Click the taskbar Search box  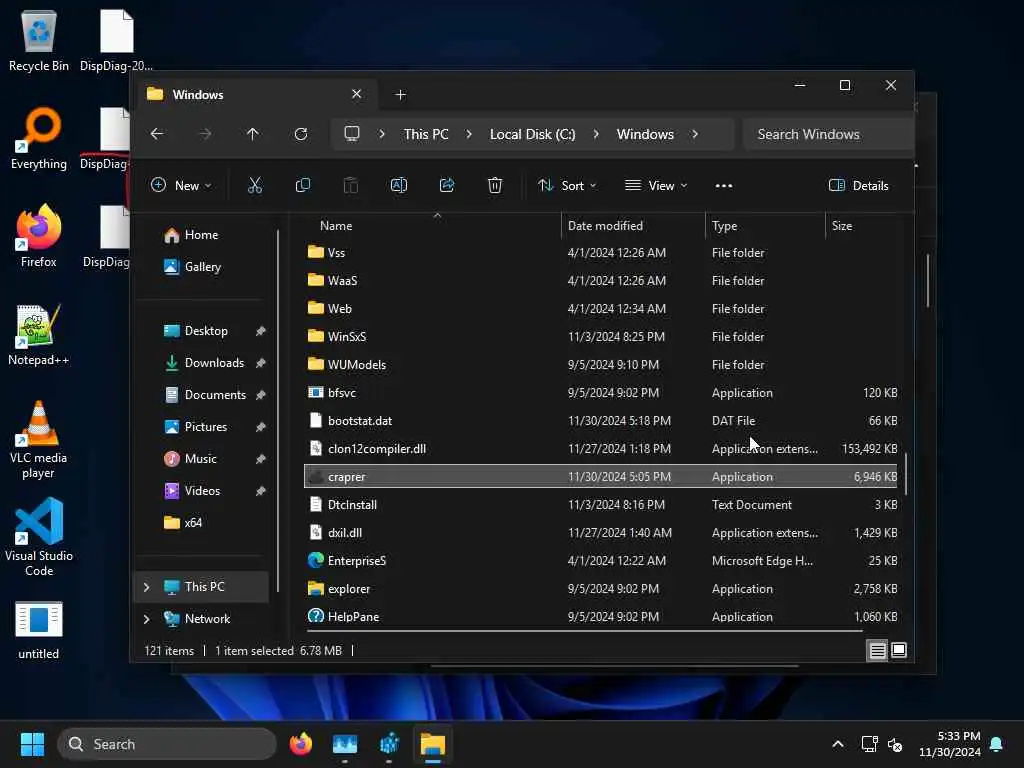pos(167,744)
